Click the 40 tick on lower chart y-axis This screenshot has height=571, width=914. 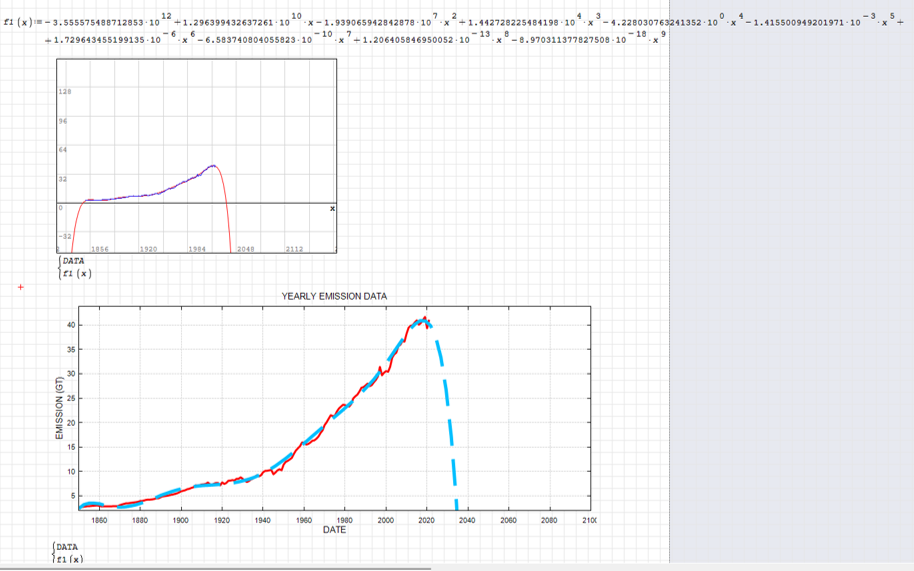click(x=72, y=325)
